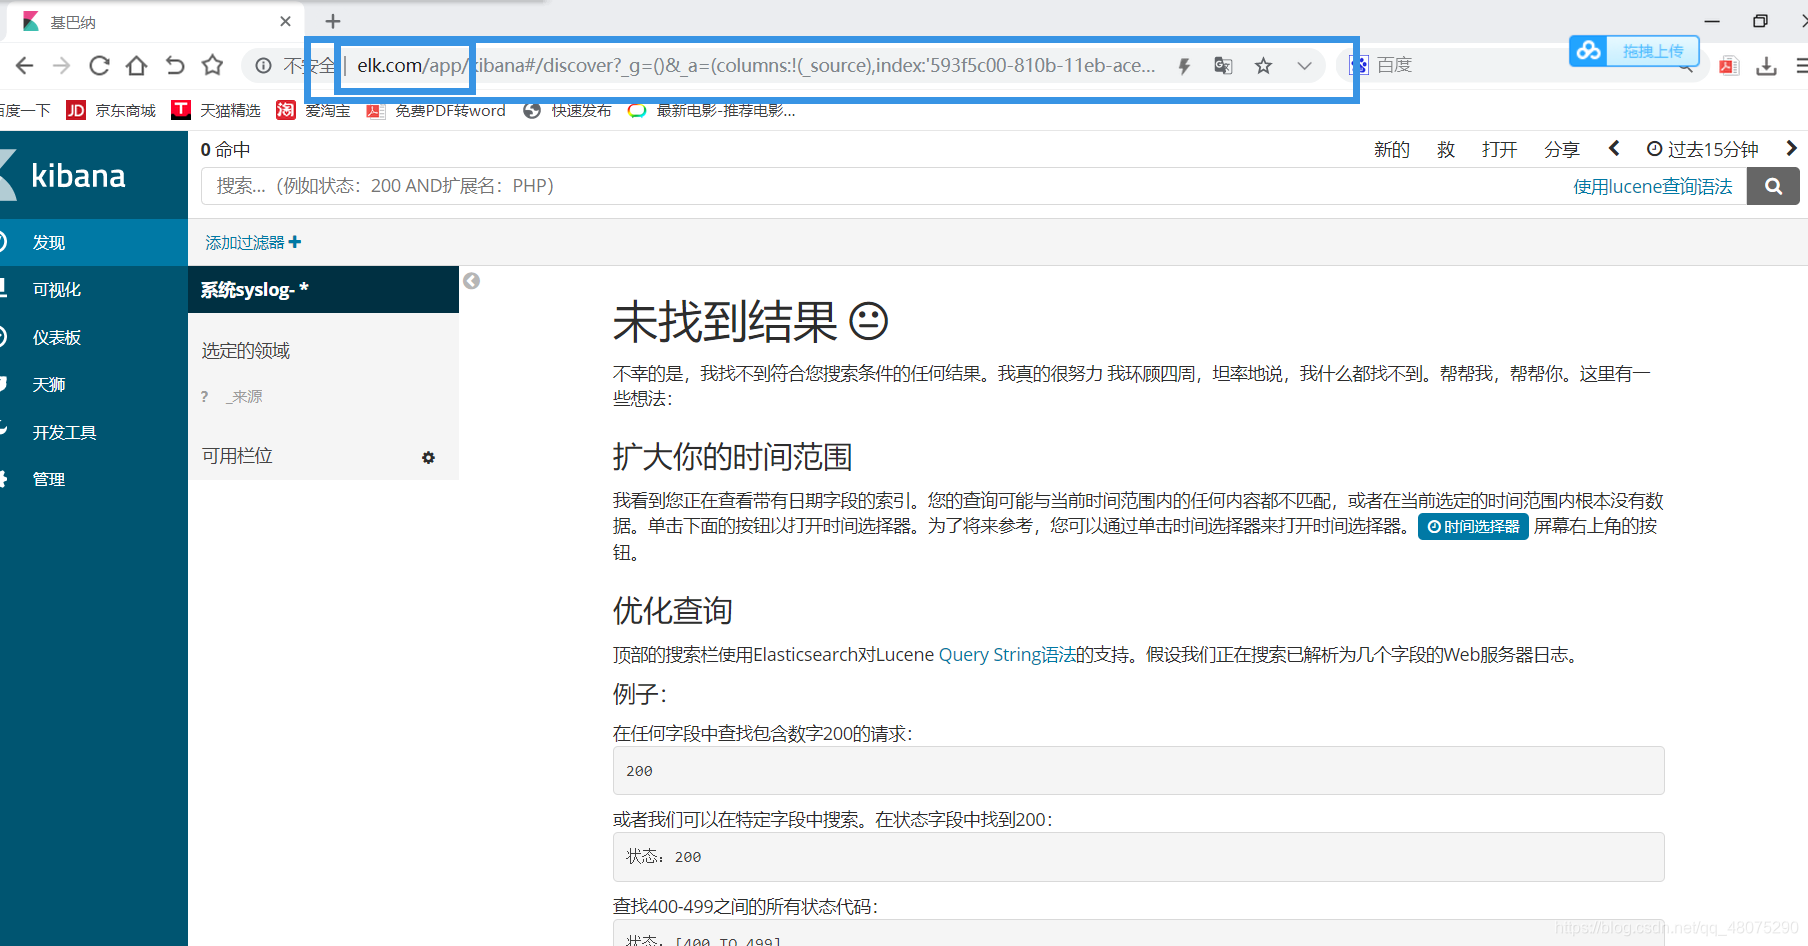Image resolution: width=1808 pixels, height=946 pixels.
Task: Click the 200 example code box
Action: point(1138,771)
